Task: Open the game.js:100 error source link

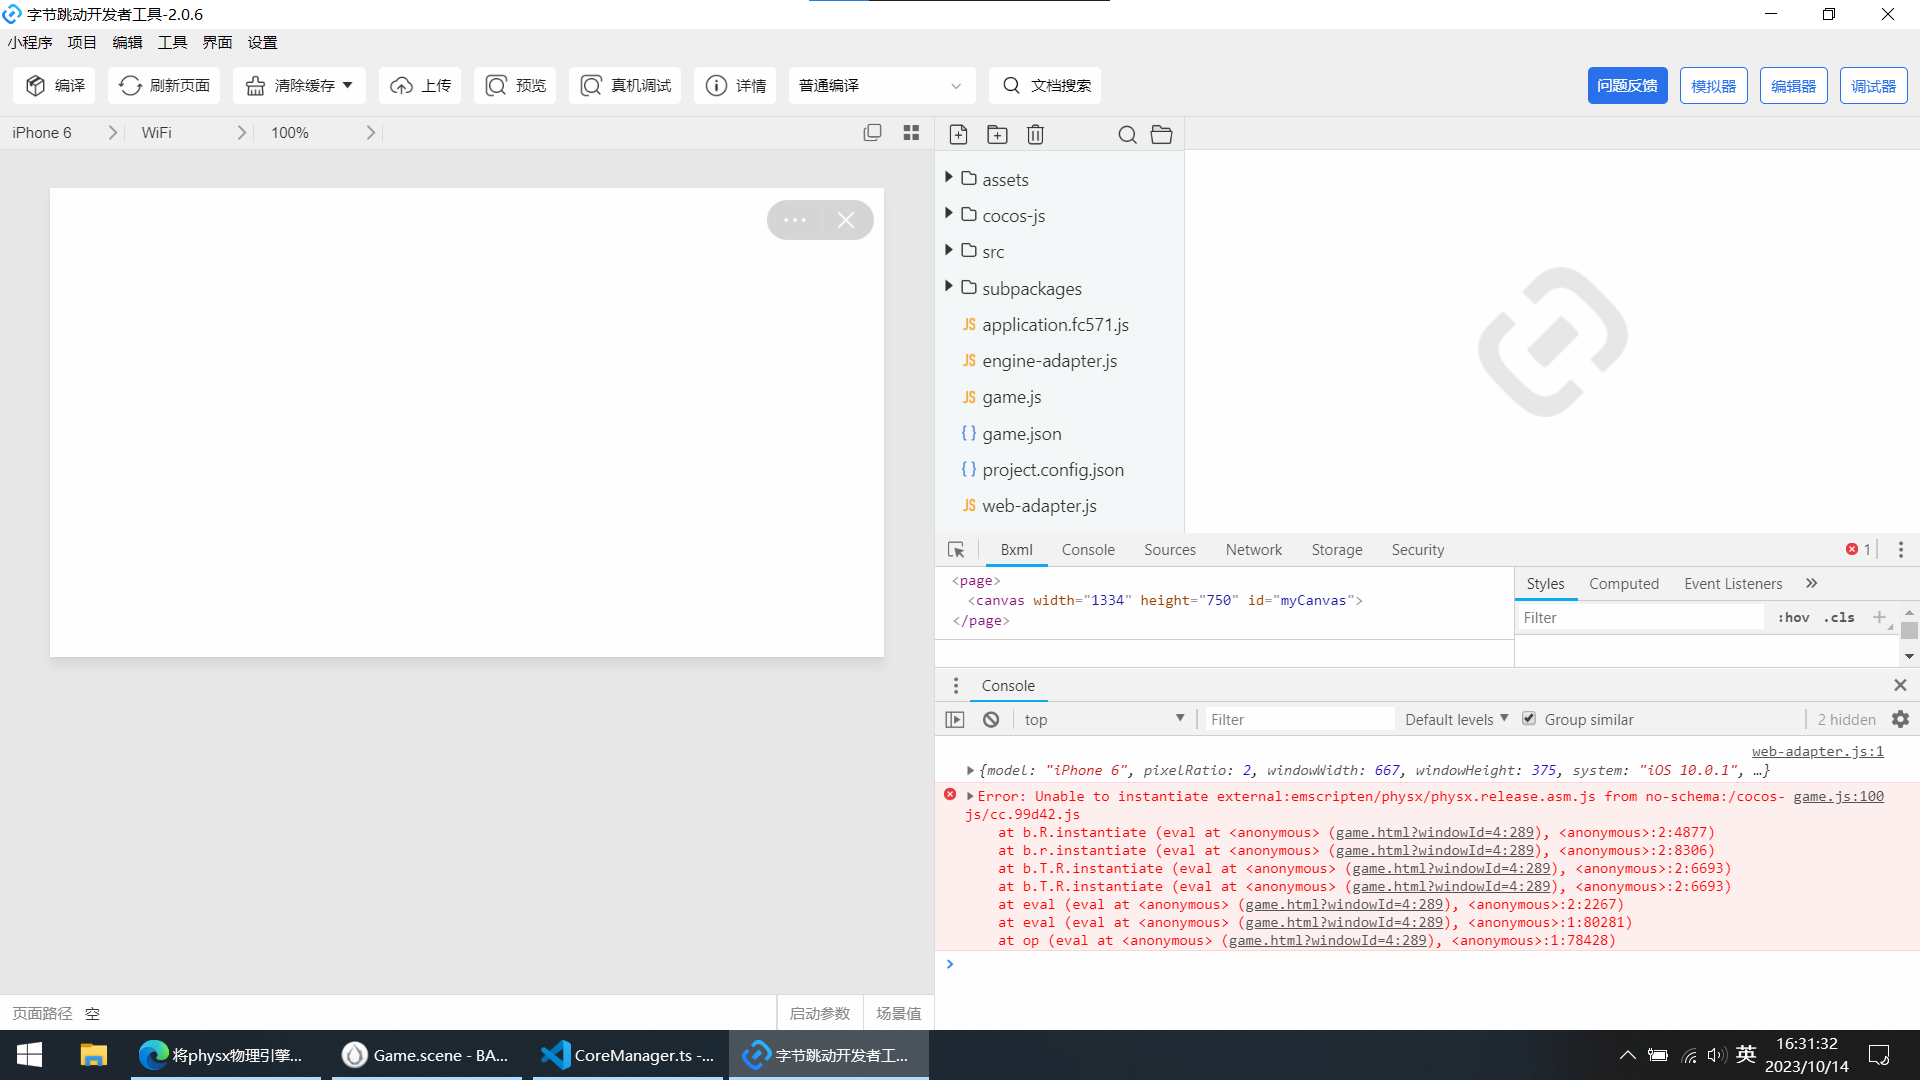Action: point(1838,796)
